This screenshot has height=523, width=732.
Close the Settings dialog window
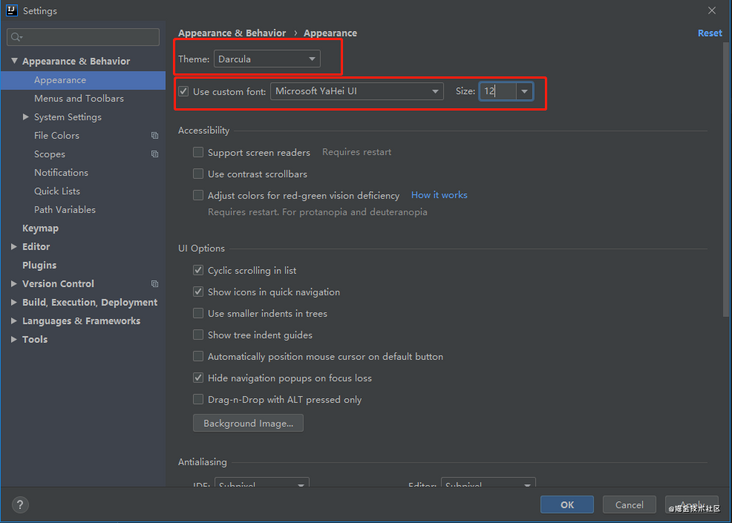712,11
